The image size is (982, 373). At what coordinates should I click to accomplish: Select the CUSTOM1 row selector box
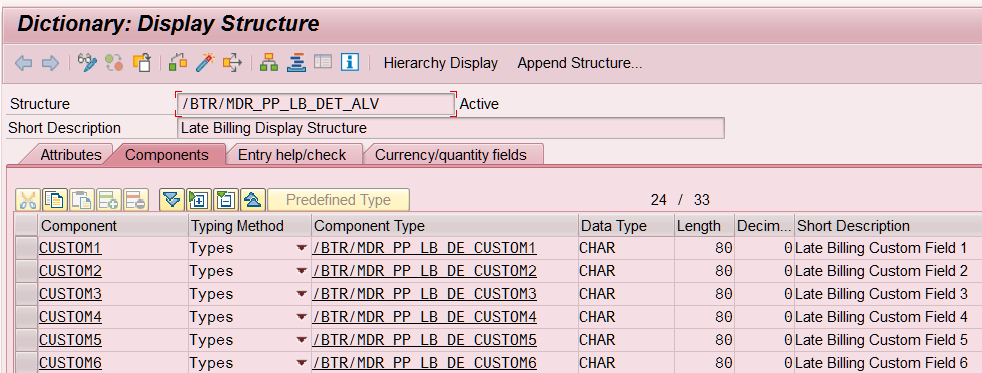(26, 248)
